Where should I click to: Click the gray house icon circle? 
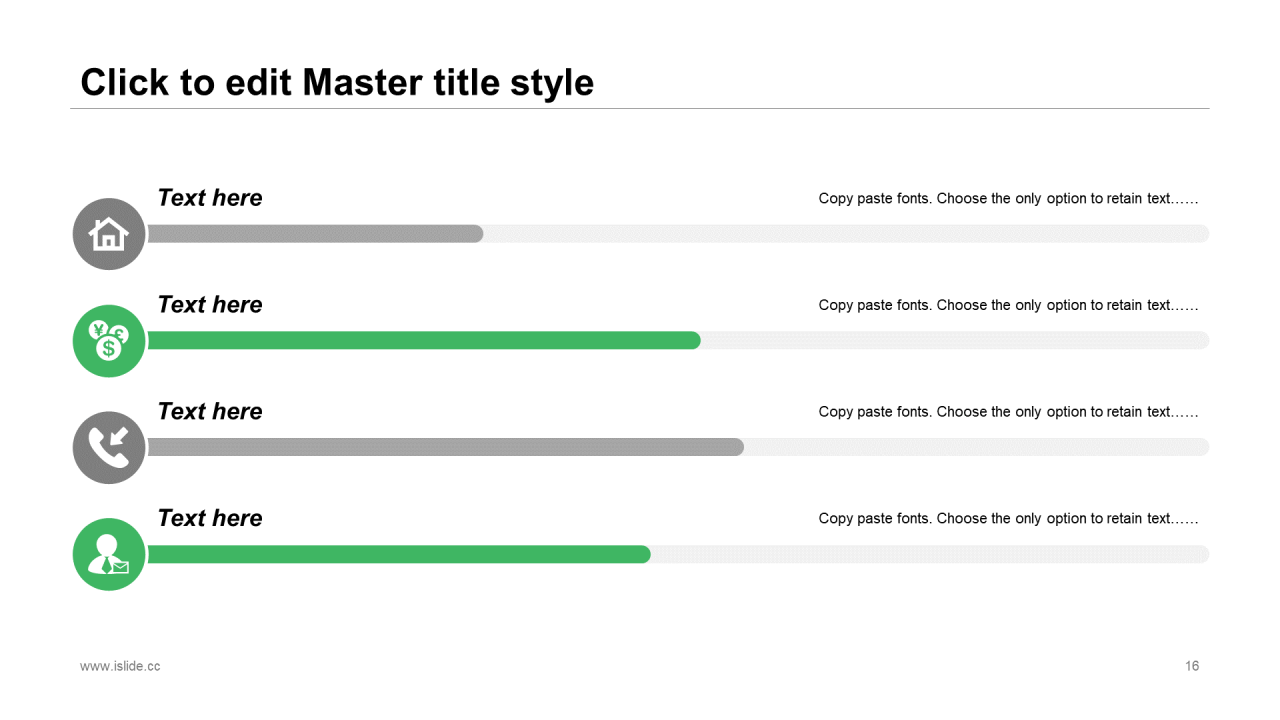pyautogui.click(x=109, y=234)
